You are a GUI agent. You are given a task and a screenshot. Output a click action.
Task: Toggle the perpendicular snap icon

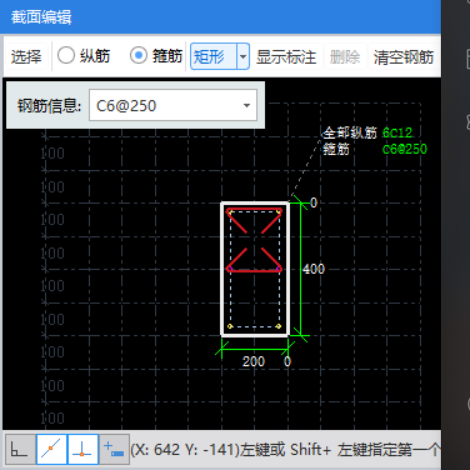[83, 449]
